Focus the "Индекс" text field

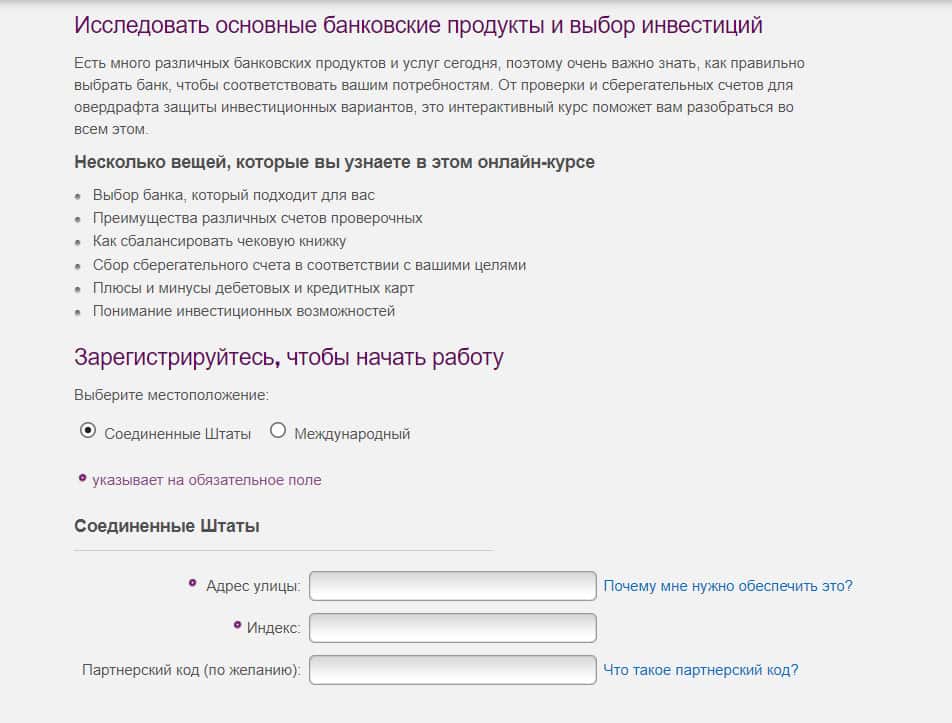452,628
